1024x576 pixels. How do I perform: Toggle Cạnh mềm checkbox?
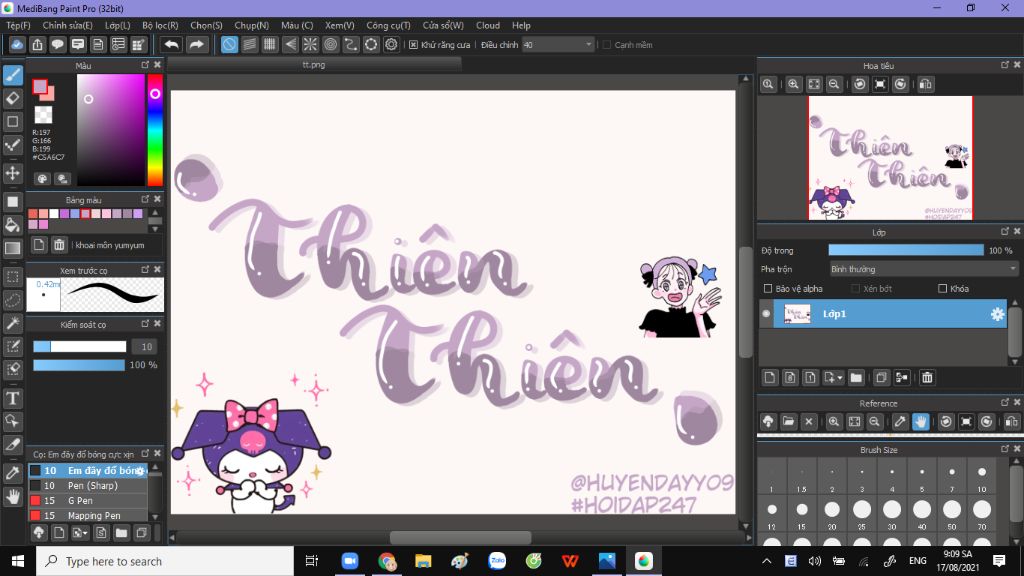[x=607, y=44]
